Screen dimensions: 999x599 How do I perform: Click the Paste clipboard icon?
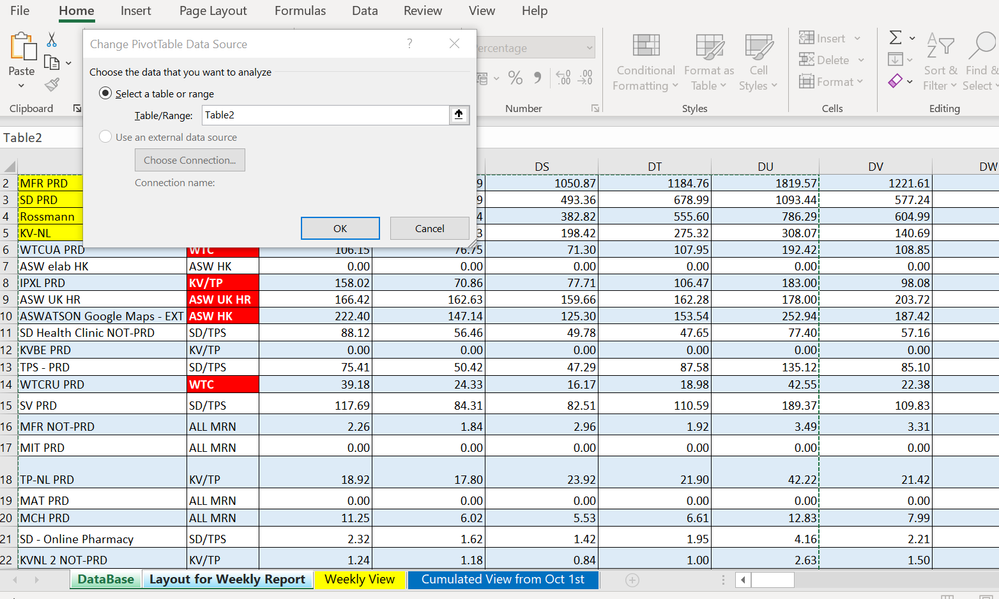22,47
